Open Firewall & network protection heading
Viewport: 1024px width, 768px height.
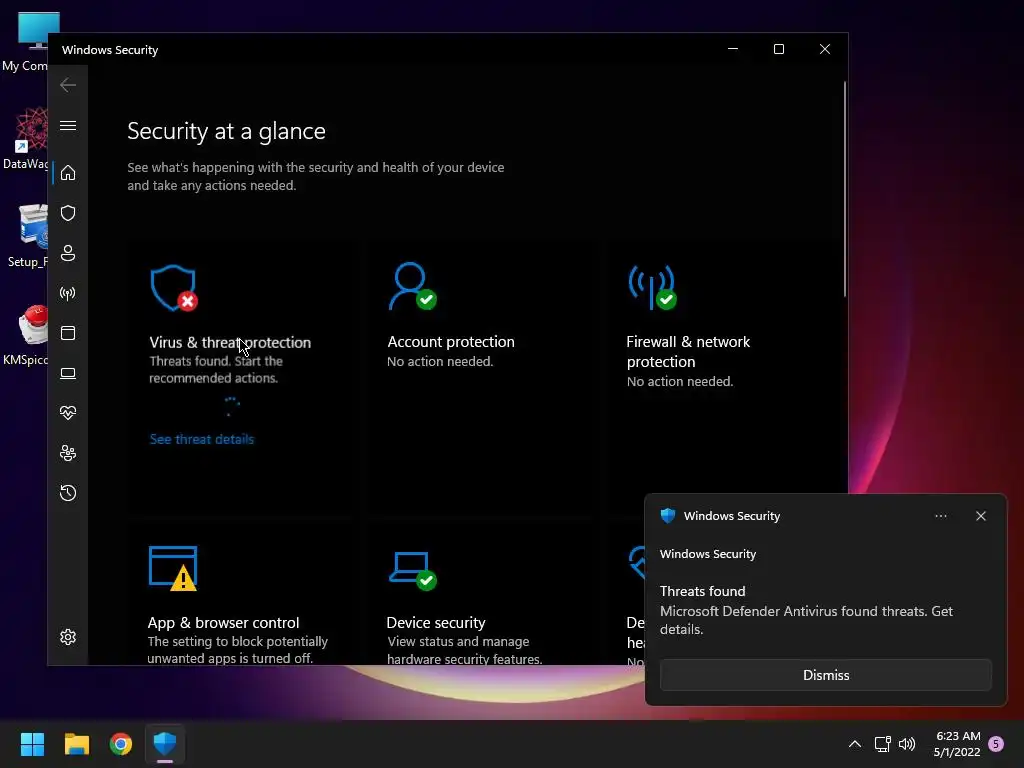(x=688, y=351)
